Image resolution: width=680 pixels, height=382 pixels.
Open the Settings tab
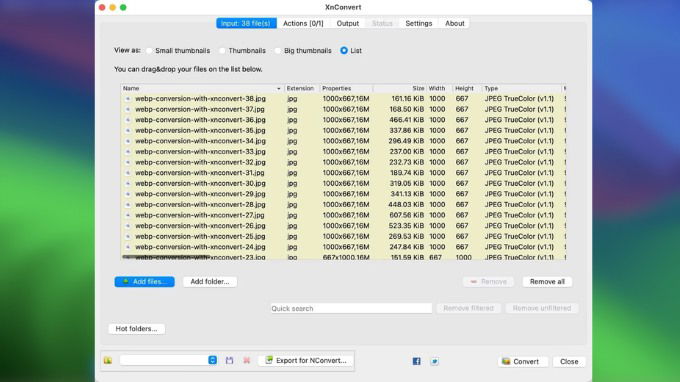click(x=418, y=23)
